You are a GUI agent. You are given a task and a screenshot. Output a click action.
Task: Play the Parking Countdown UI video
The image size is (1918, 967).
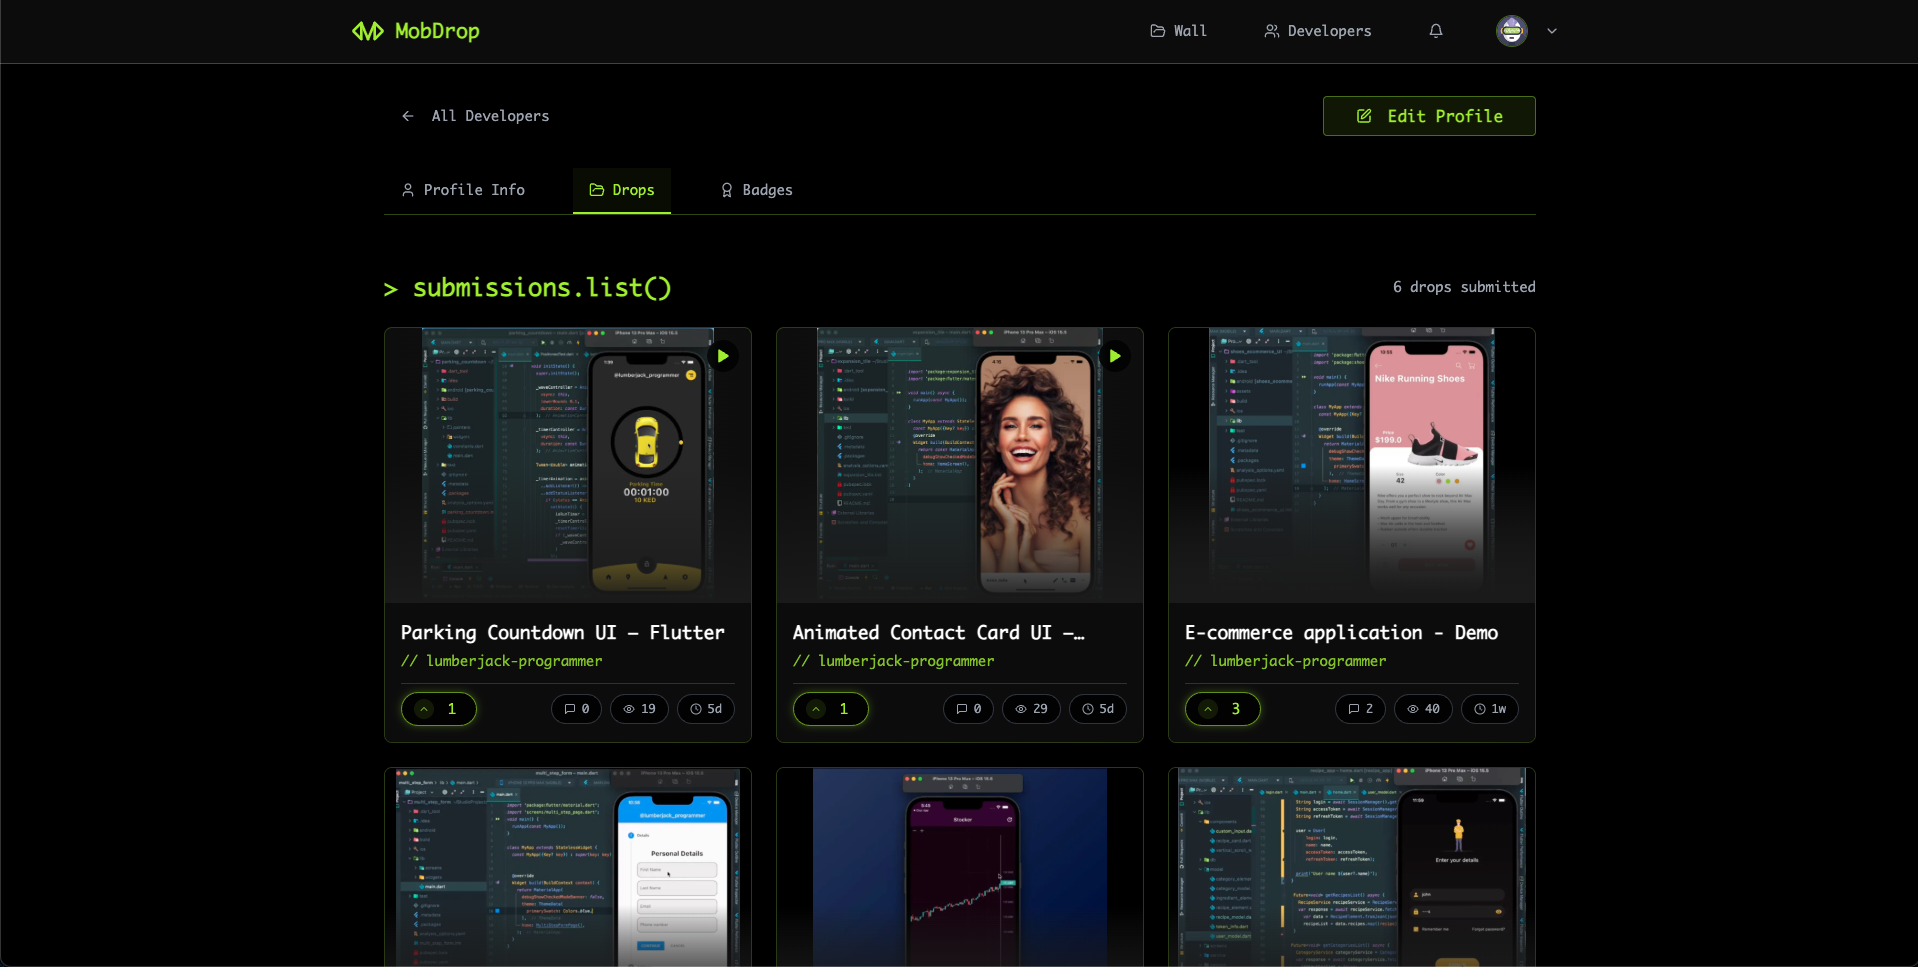723,356
